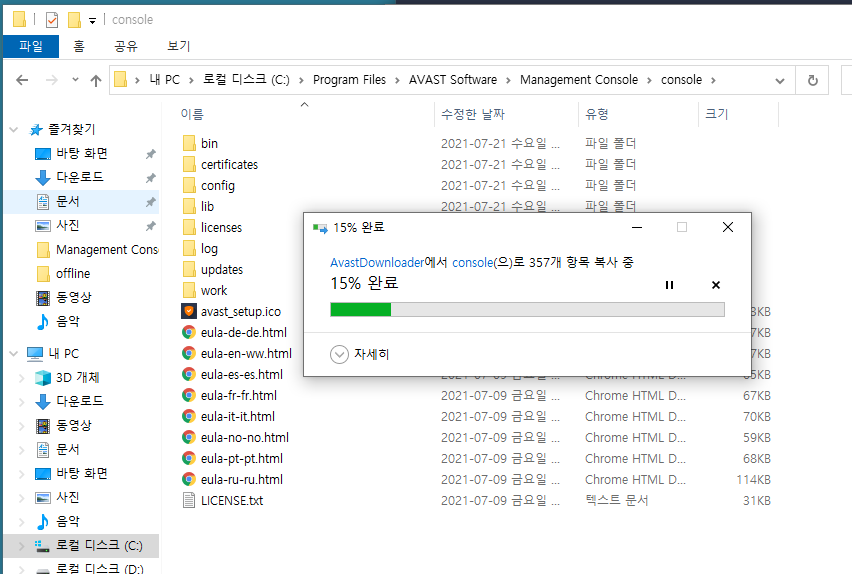
Task: Click Management Console in breadcrumb path
Action: click(x=579, y=80)
